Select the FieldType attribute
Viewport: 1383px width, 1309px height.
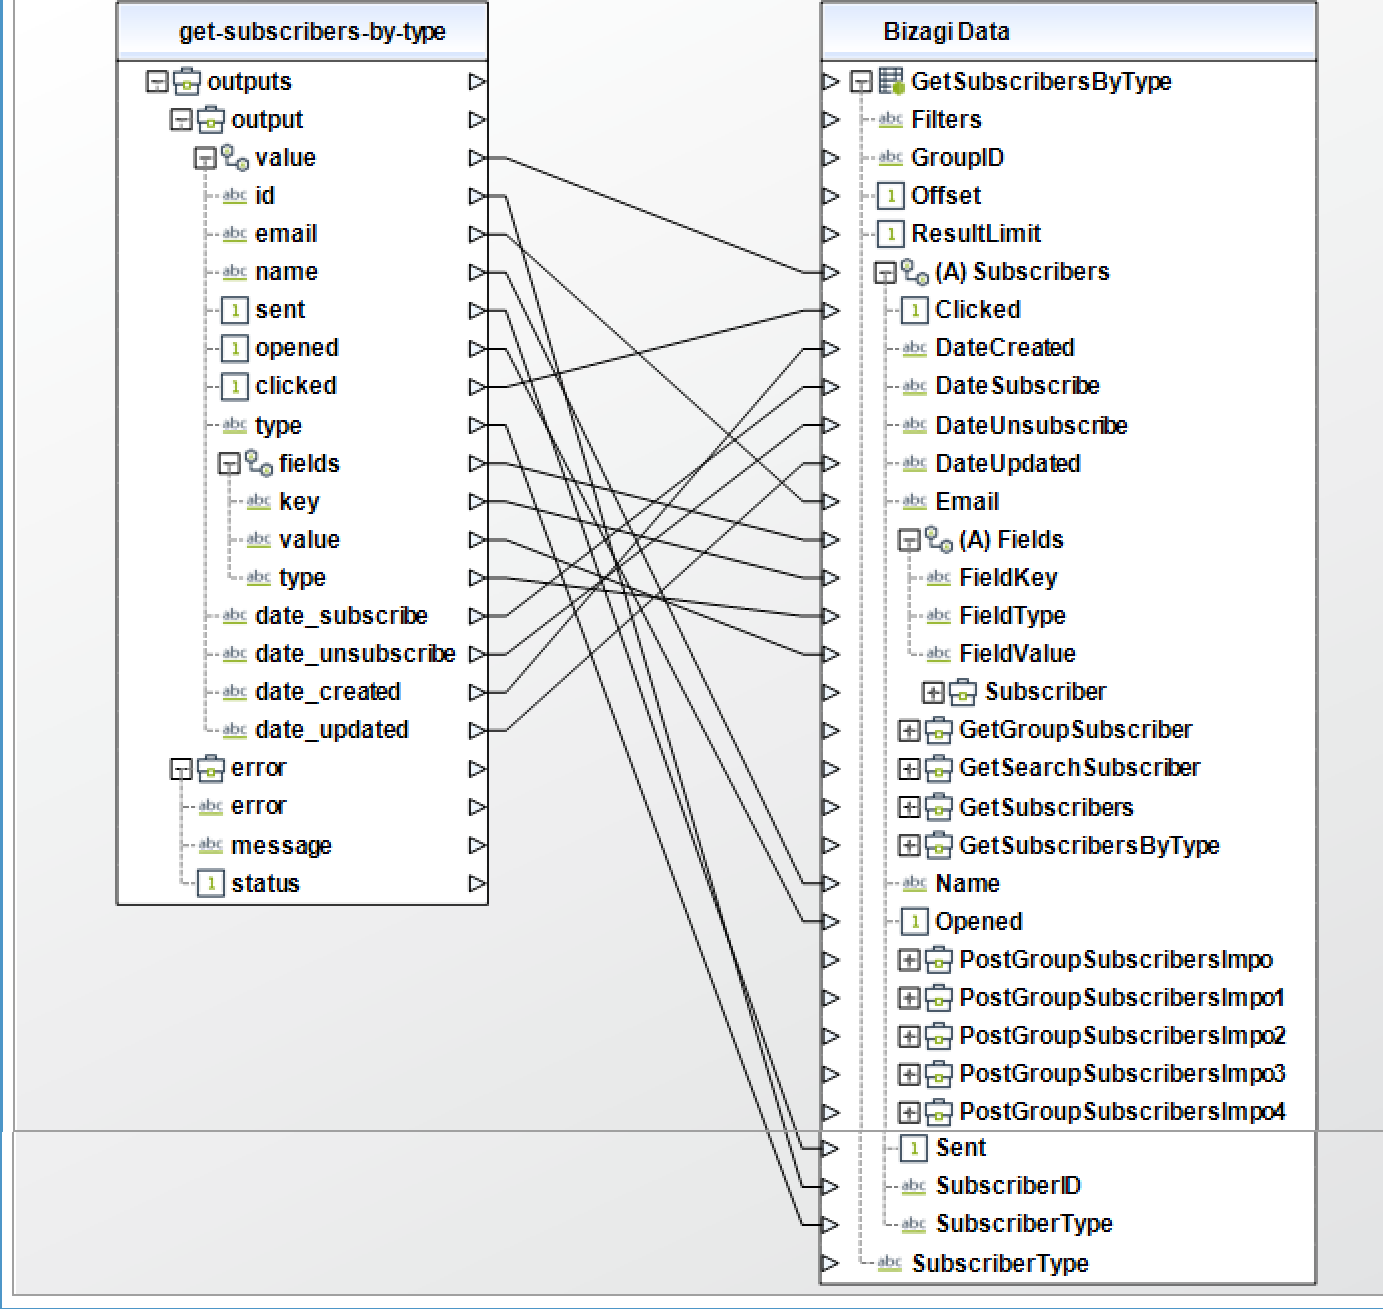click(1012, 616)
